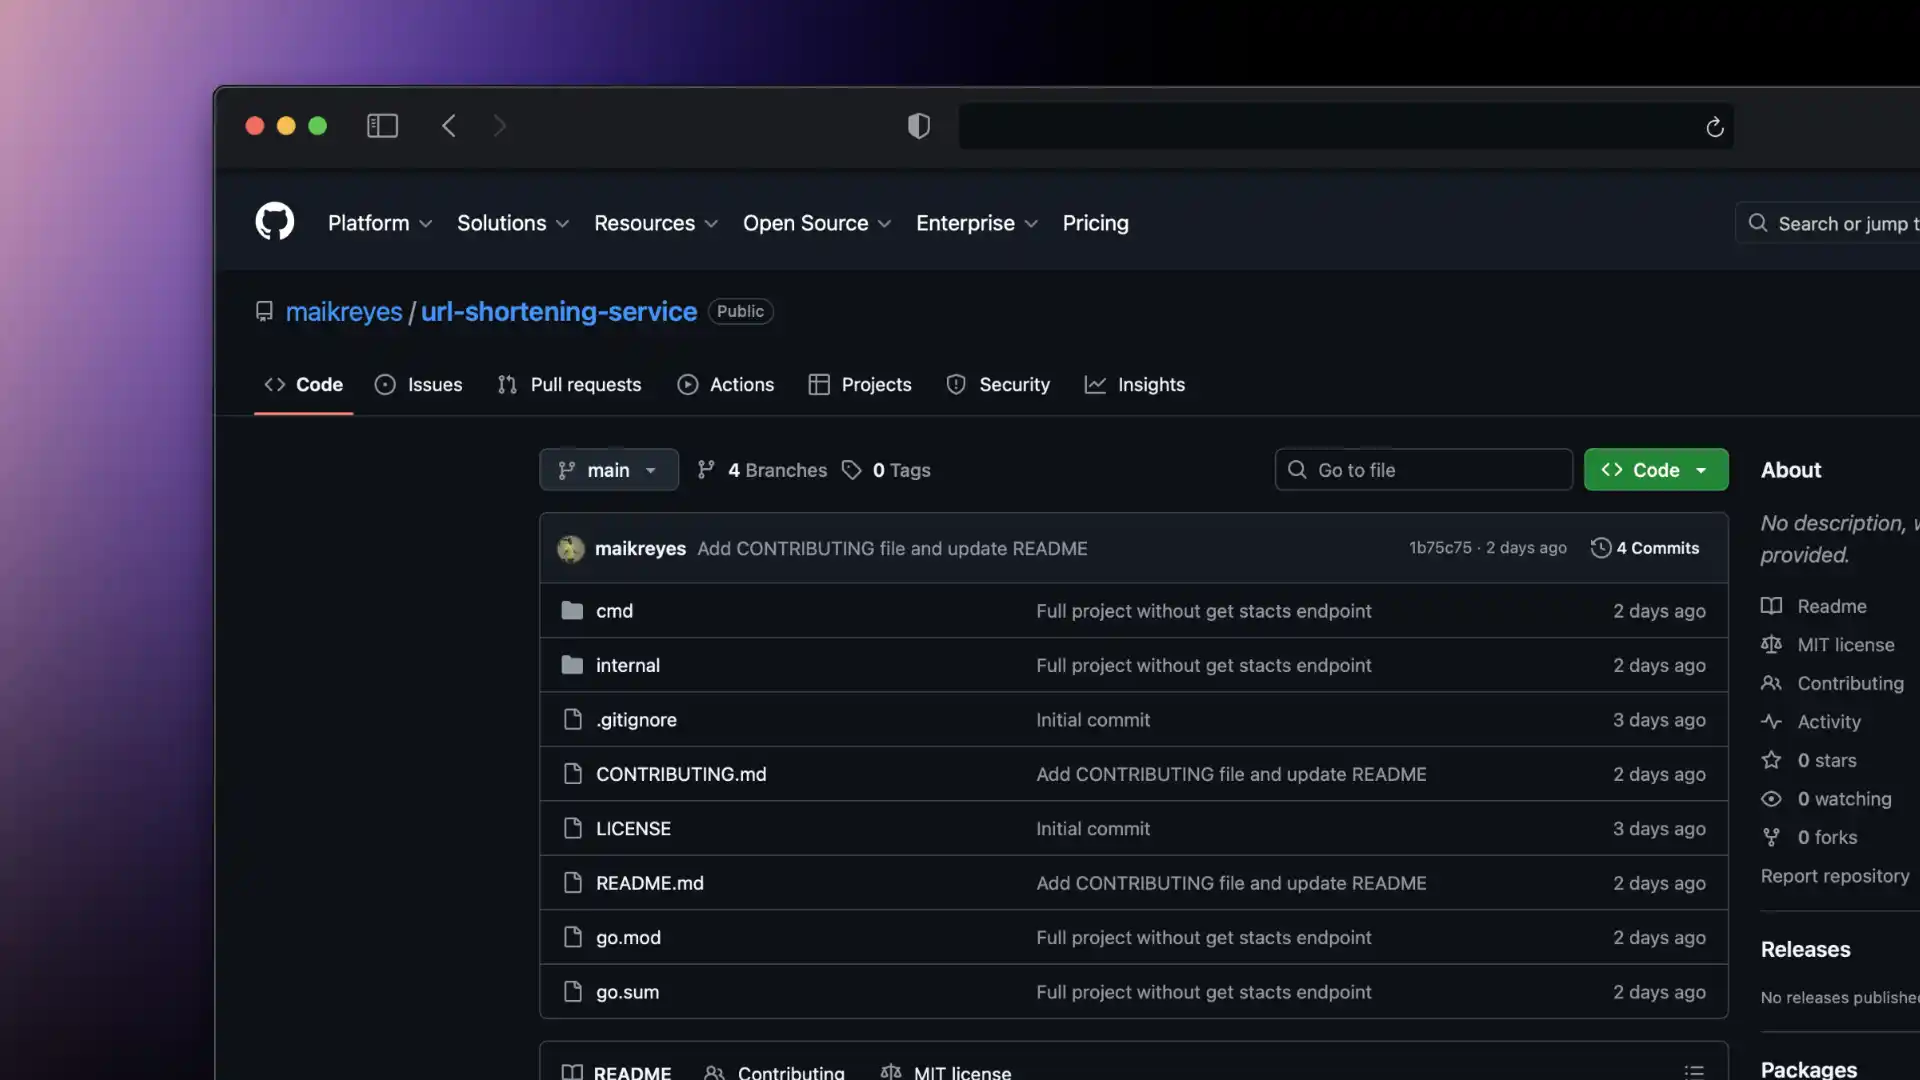This screenshot has width=1920, height=1080.
Task: Focus the Go to file search field
Action: tap(1424, 470)
